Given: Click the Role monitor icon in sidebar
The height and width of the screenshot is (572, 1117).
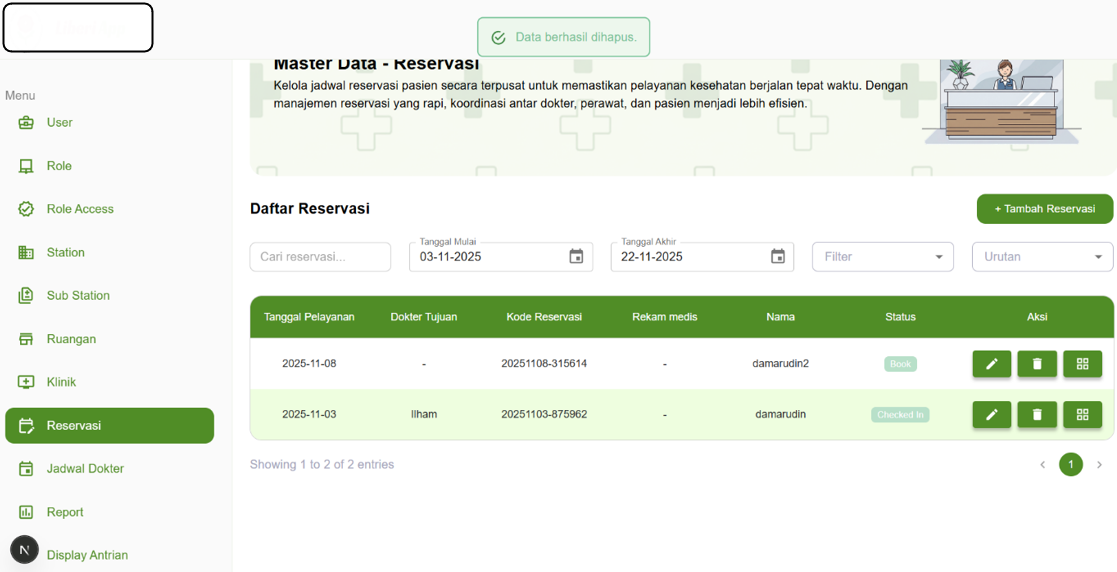Looking at the screenshot, I should click(x=26, y=166).
